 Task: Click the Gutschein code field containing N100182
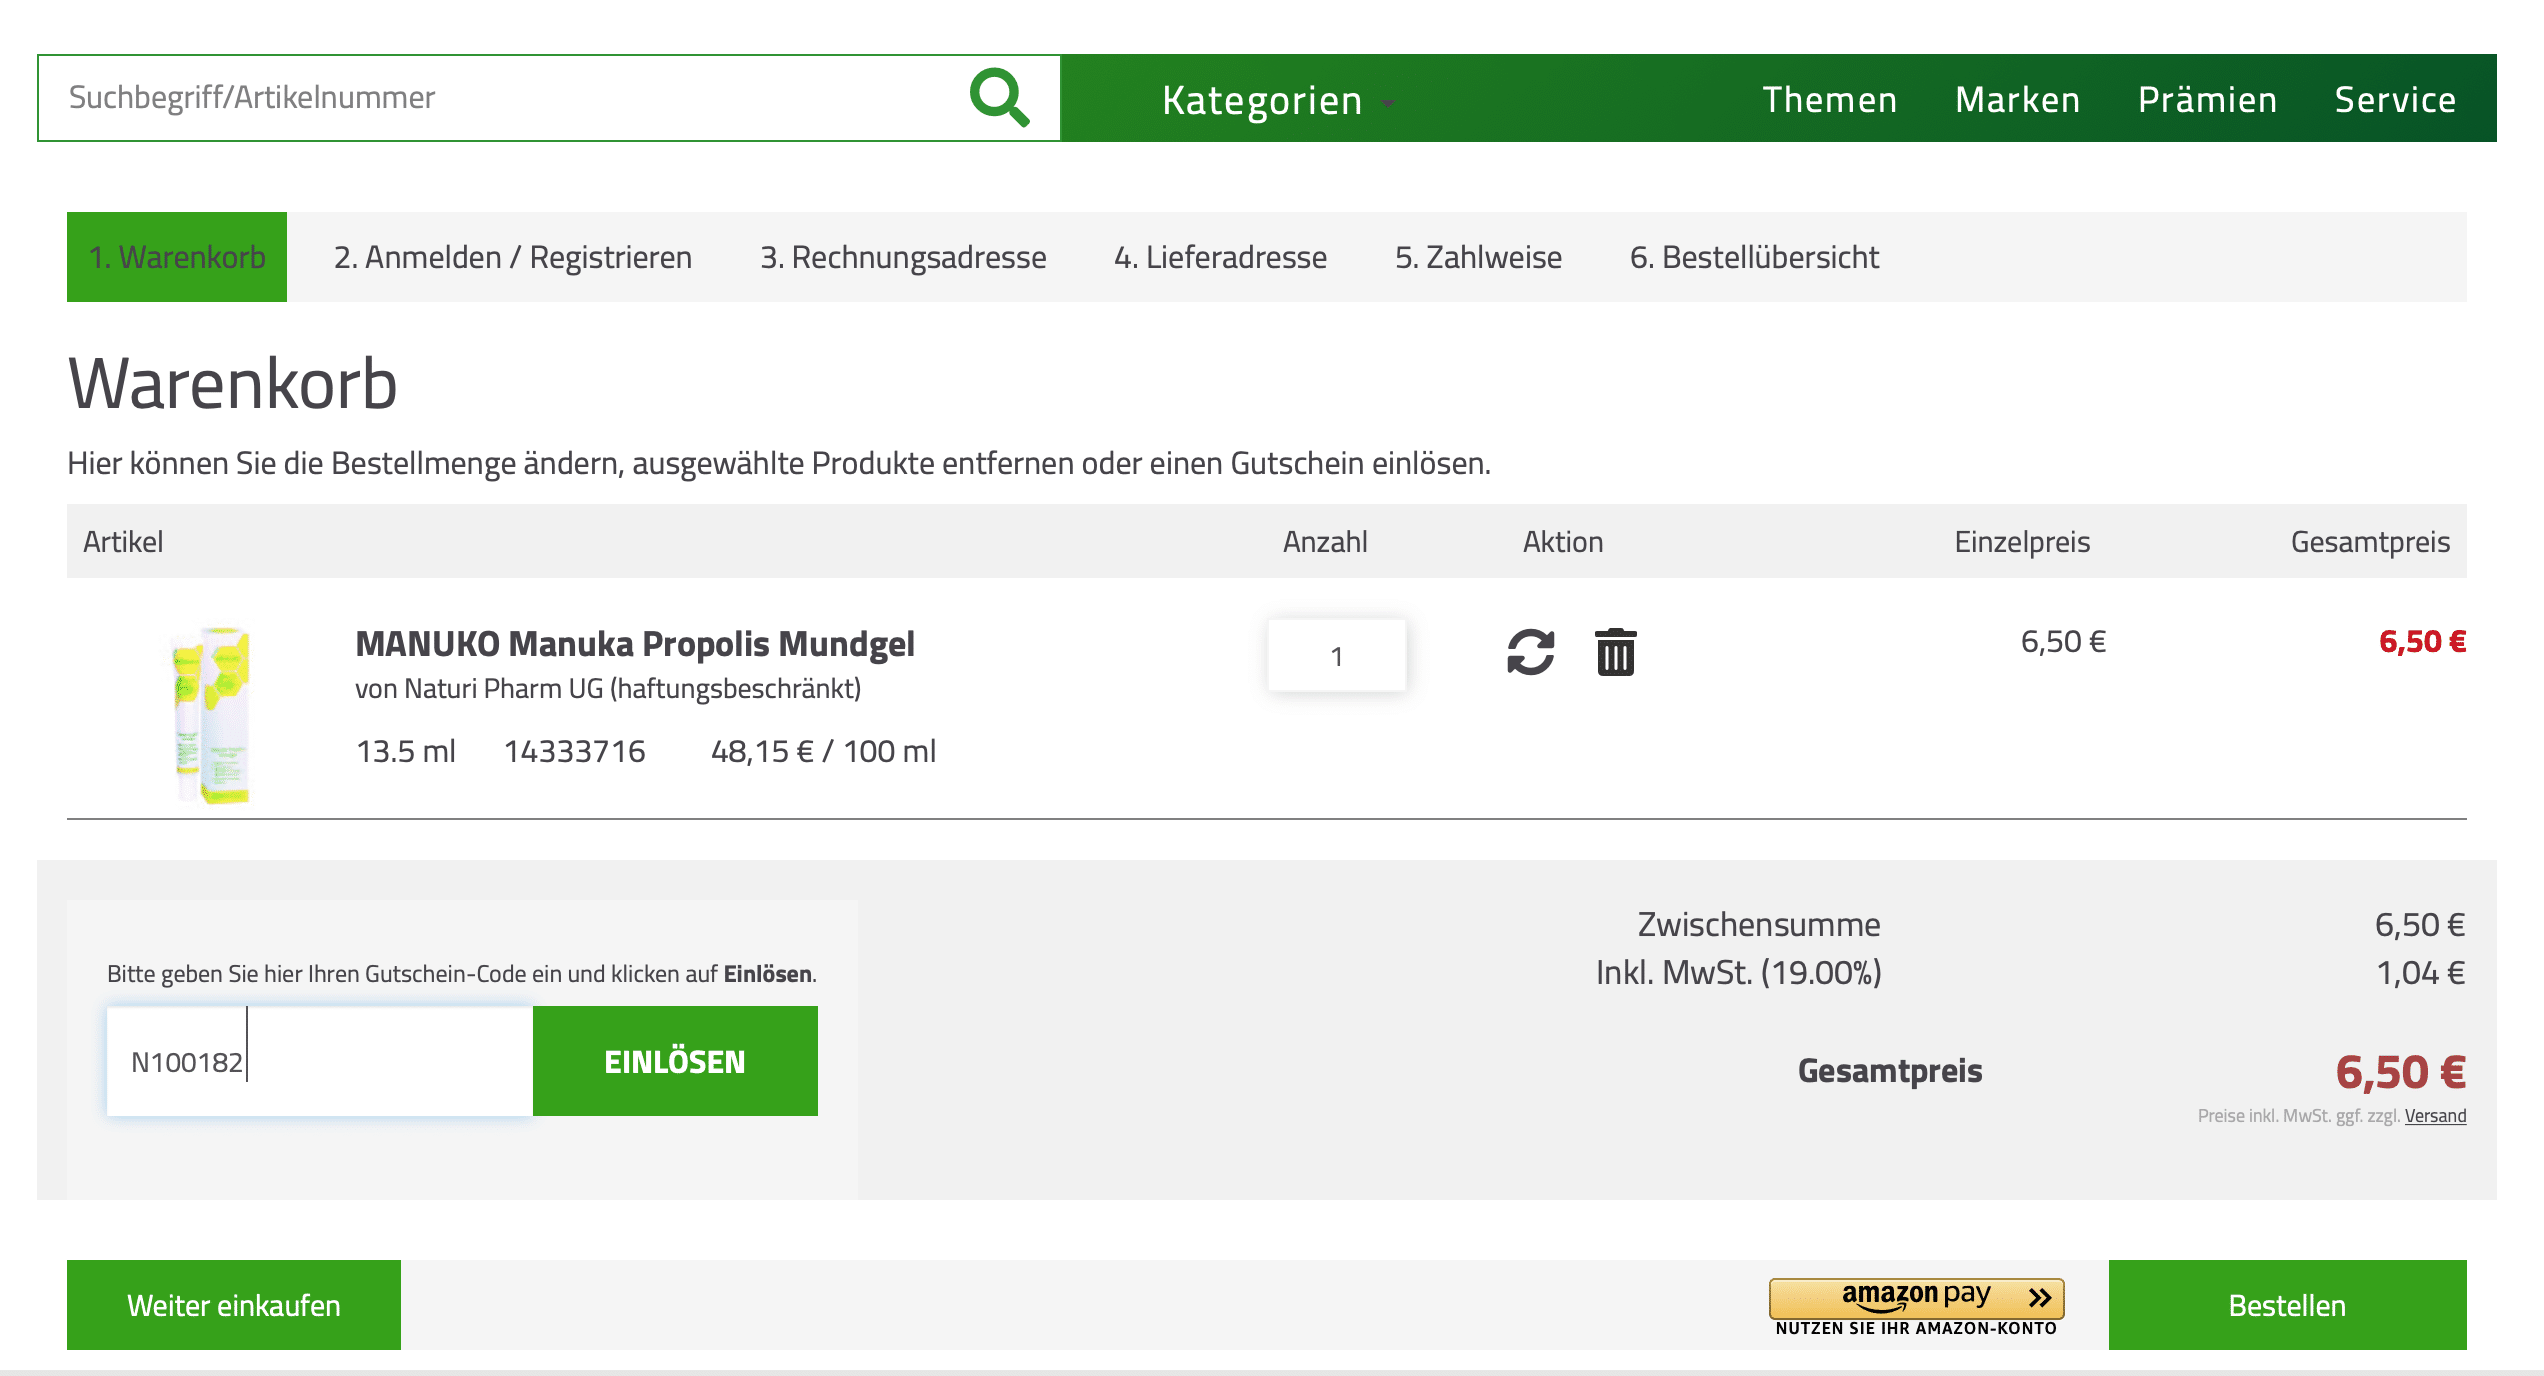tap(320, 1061)
